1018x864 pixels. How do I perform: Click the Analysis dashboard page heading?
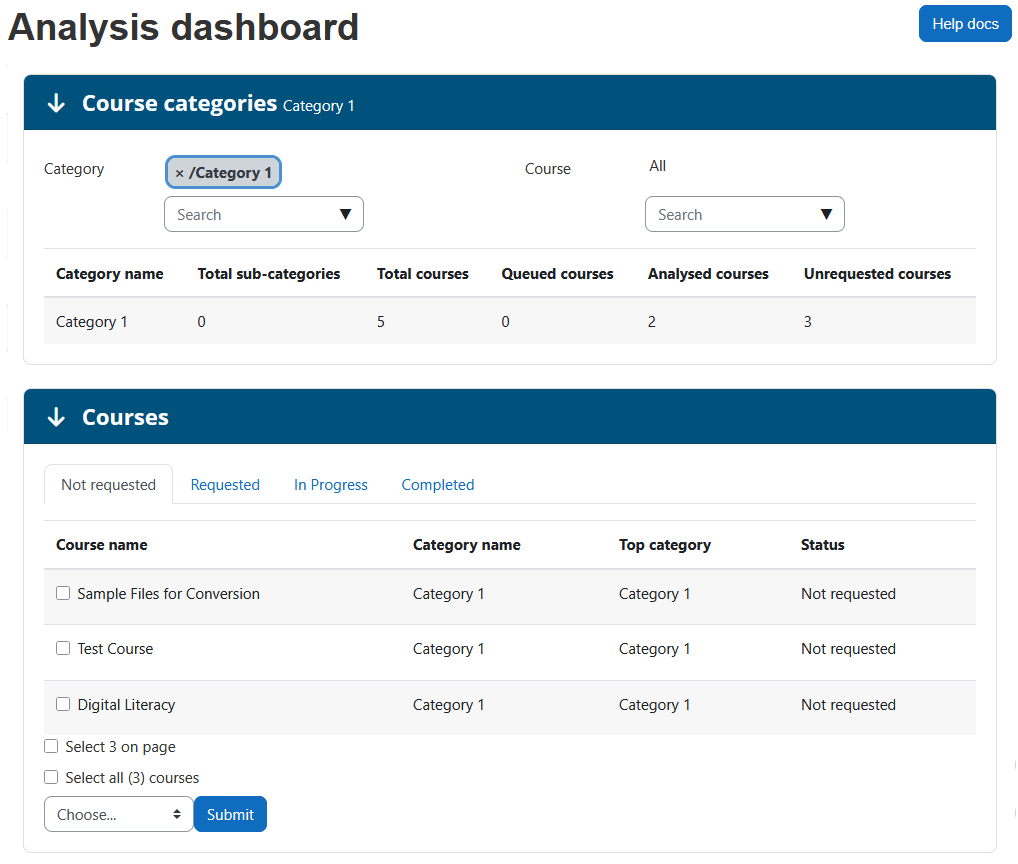tap(184, 27)
